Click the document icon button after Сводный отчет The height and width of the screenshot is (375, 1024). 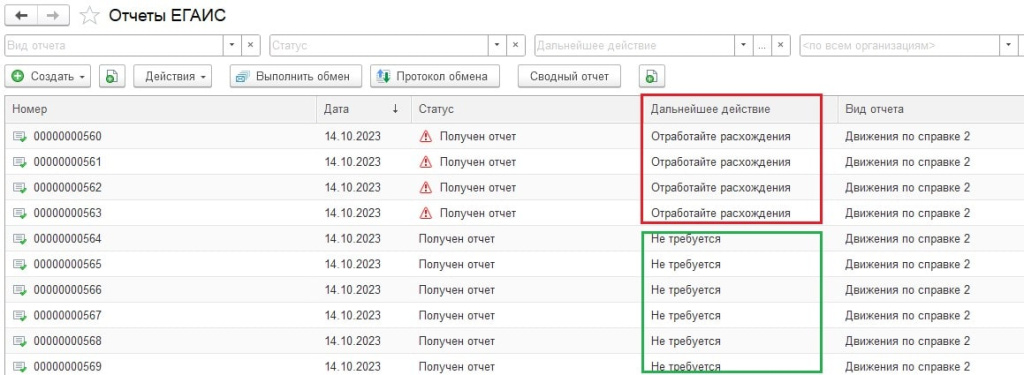[x=652, y=76]
